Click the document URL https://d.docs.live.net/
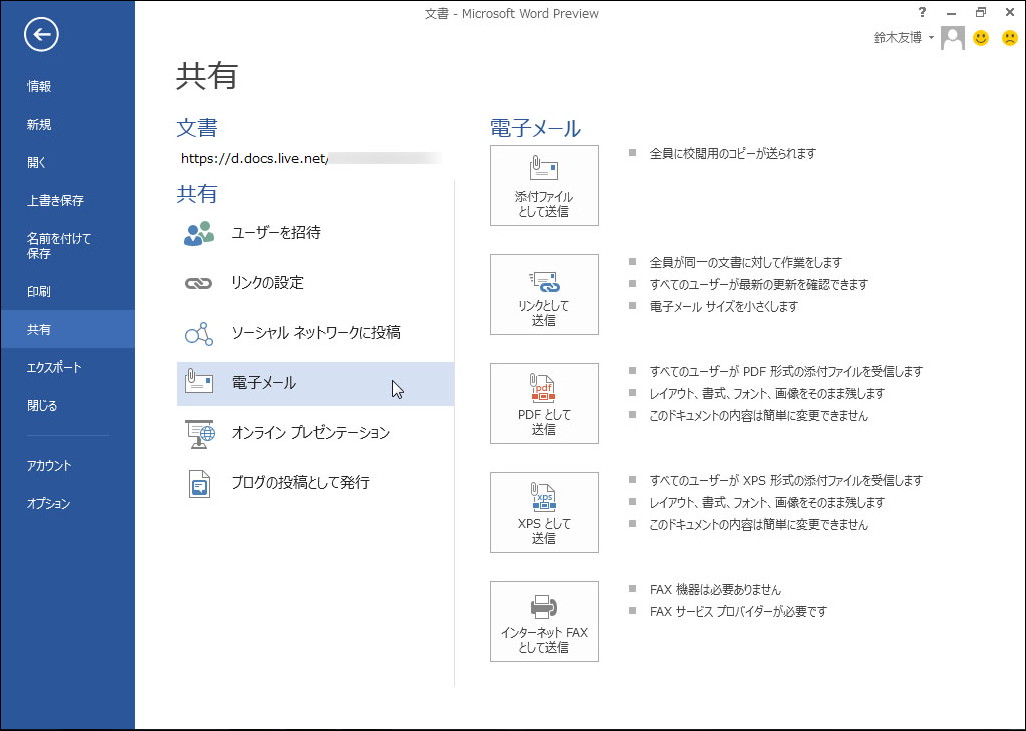This screenshot has width=1026, height=731. point(254,158)
